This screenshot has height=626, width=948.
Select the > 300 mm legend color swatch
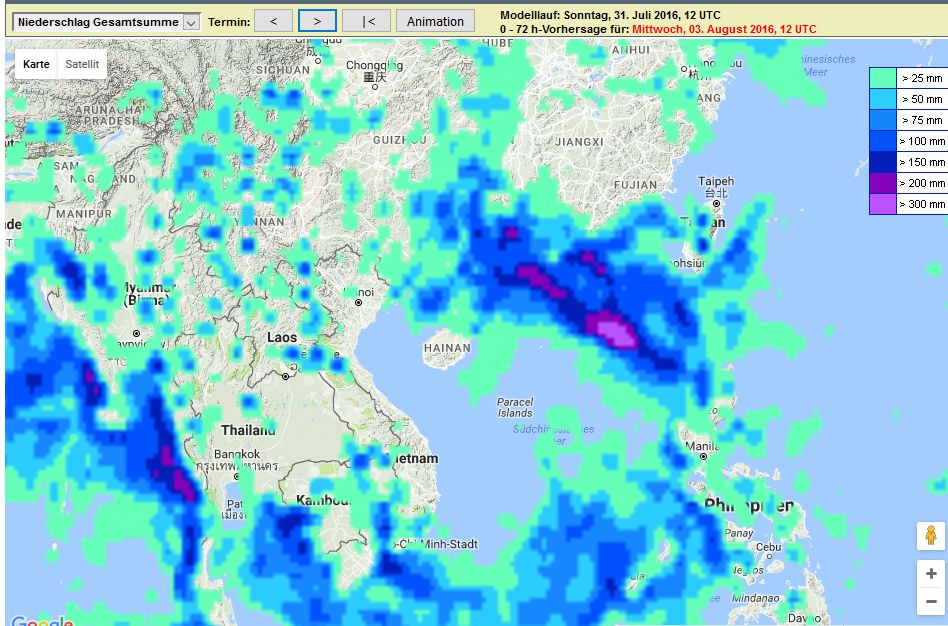882,204
